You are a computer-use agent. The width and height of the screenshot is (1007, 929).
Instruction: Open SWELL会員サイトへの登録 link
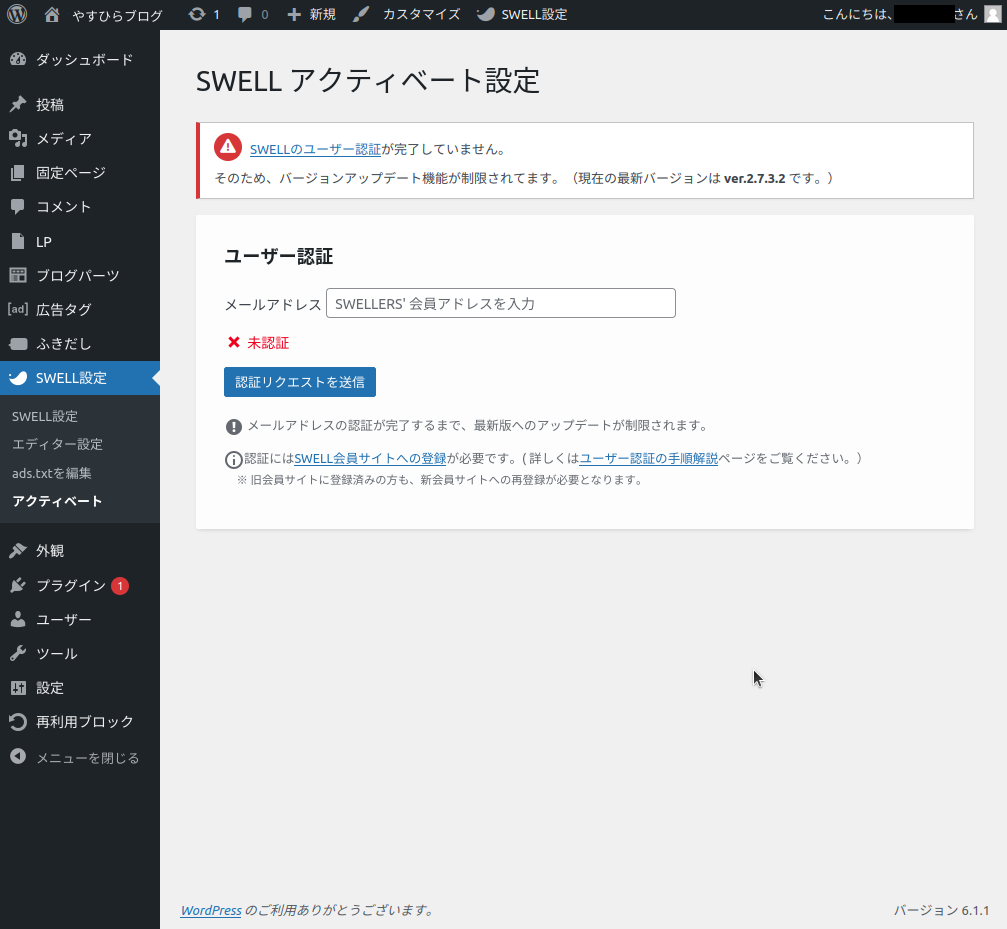click(x=370, y=458)
